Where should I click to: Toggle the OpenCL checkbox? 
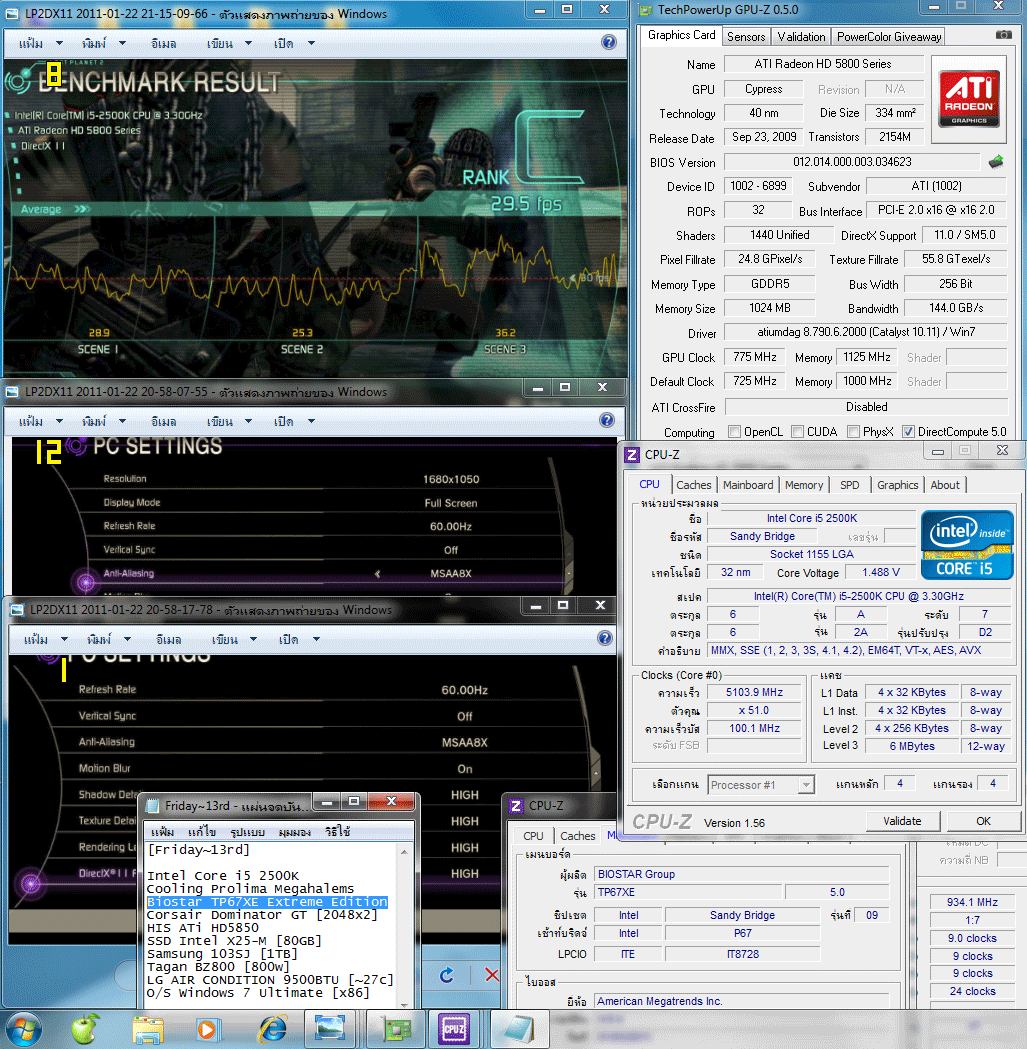(x=734, y=432)
